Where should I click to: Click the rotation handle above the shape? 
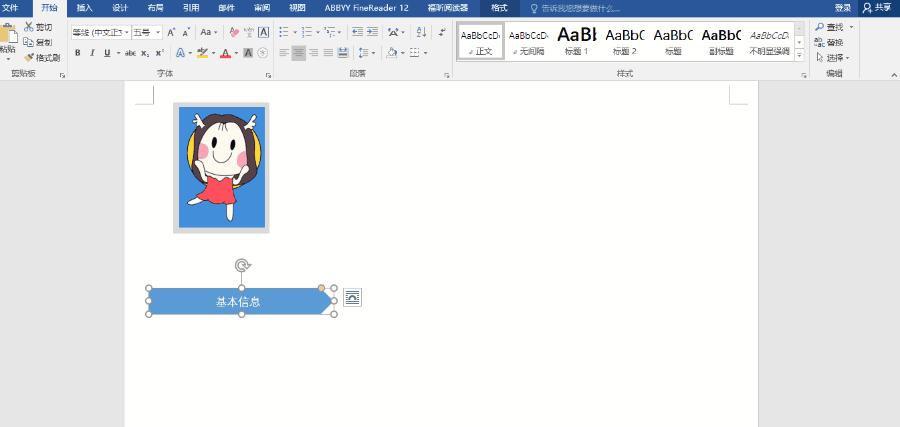242,265
